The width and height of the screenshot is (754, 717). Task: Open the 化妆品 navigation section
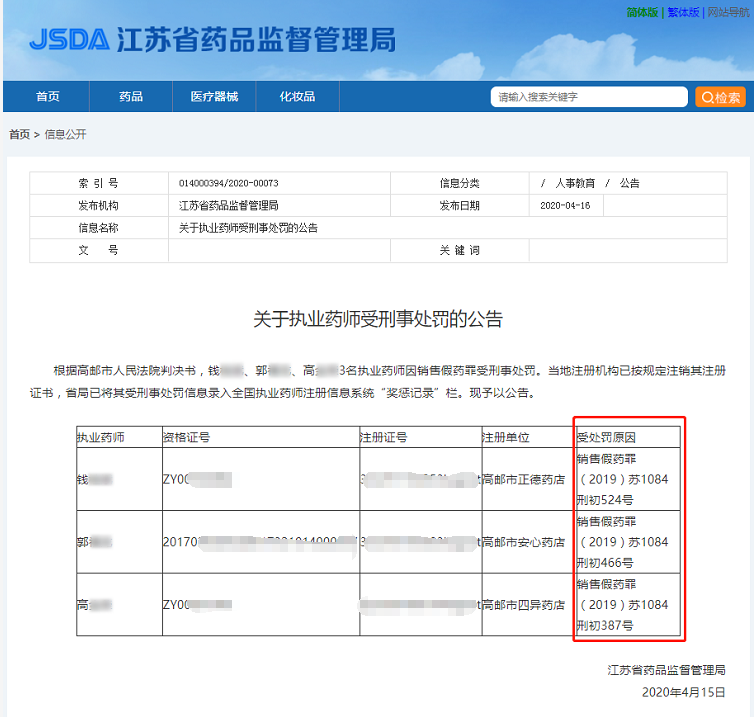coord(297,97)
